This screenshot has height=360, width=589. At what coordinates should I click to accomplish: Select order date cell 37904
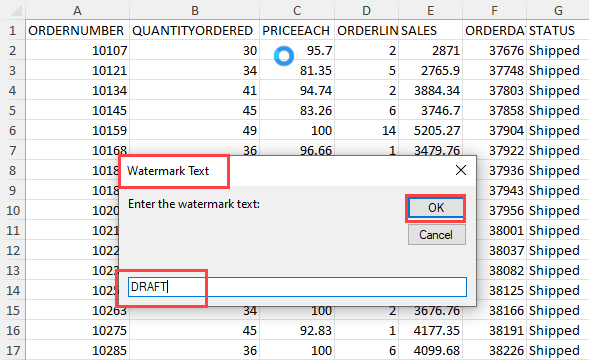[494, 130]
